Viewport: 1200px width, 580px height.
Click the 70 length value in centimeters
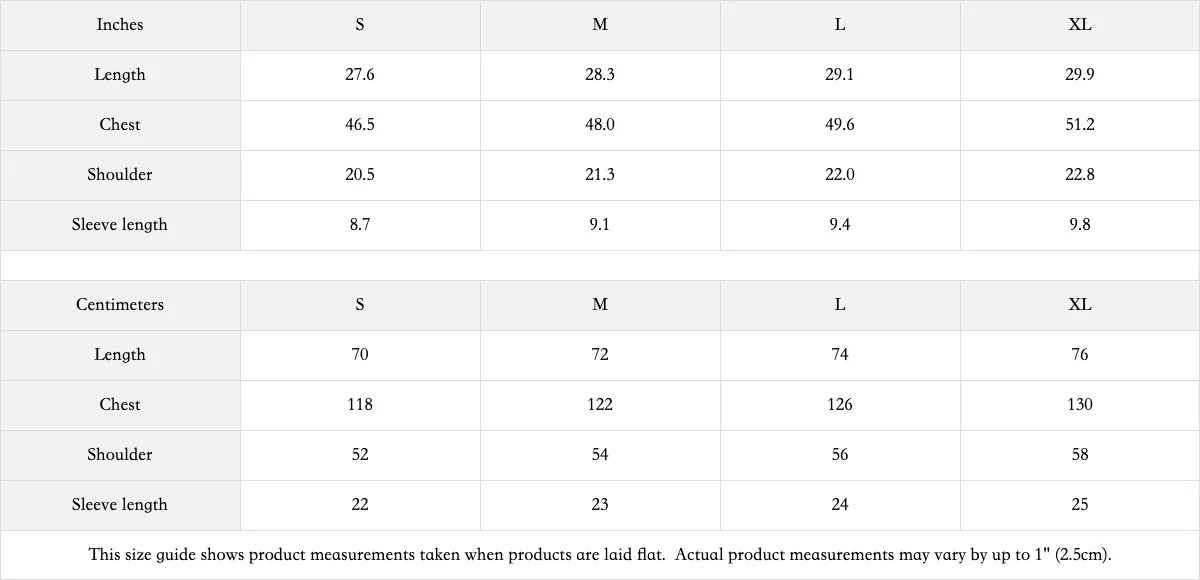[360, 355]
